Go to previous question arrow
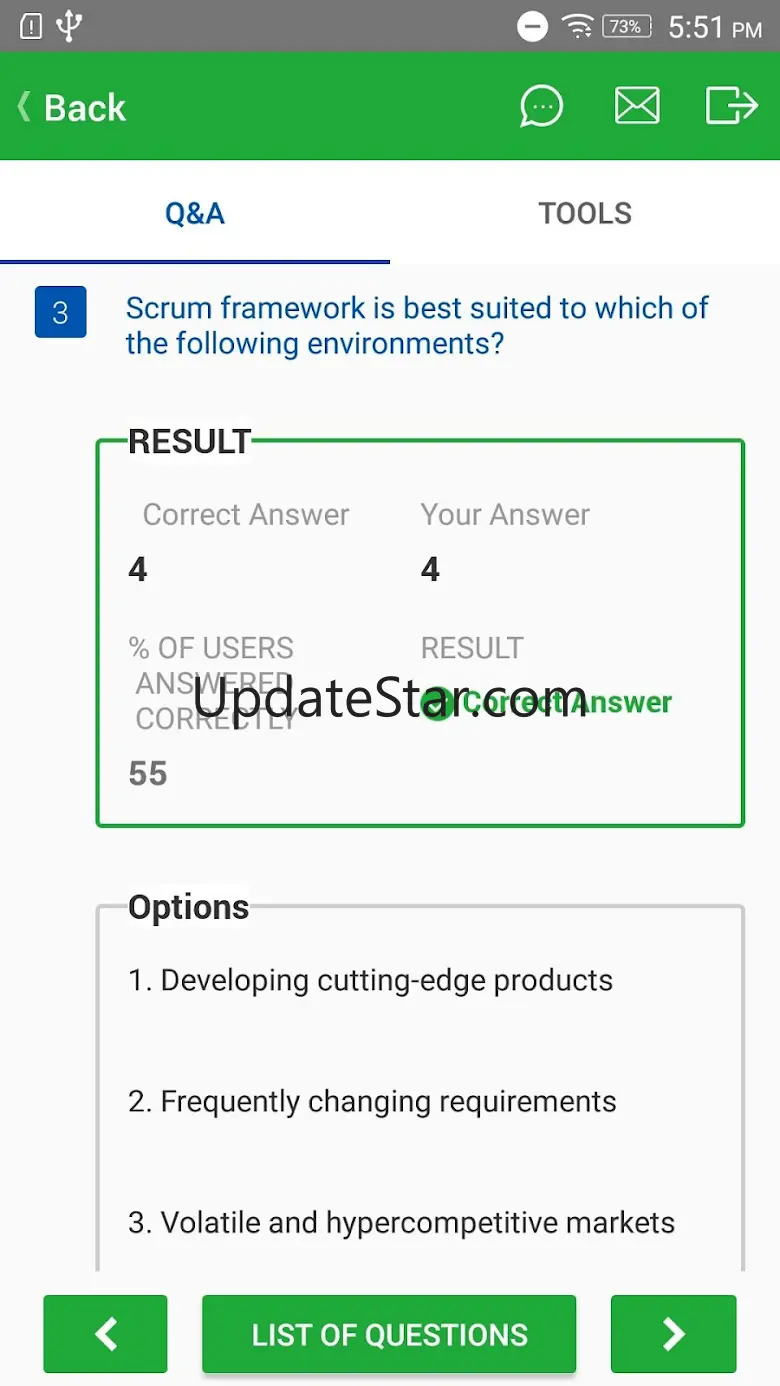This screenshot has width=780, height=1386. (x=105, y=1333)
